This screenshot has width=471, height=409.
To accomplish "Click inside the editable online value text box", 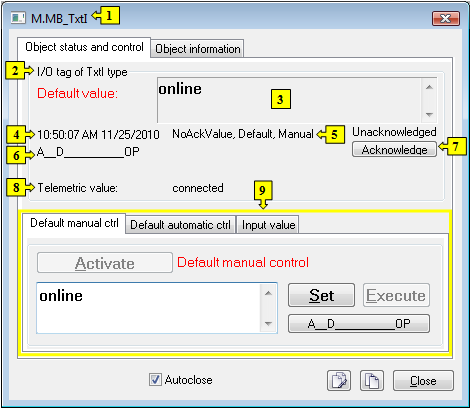I will (x=148, y=308).
